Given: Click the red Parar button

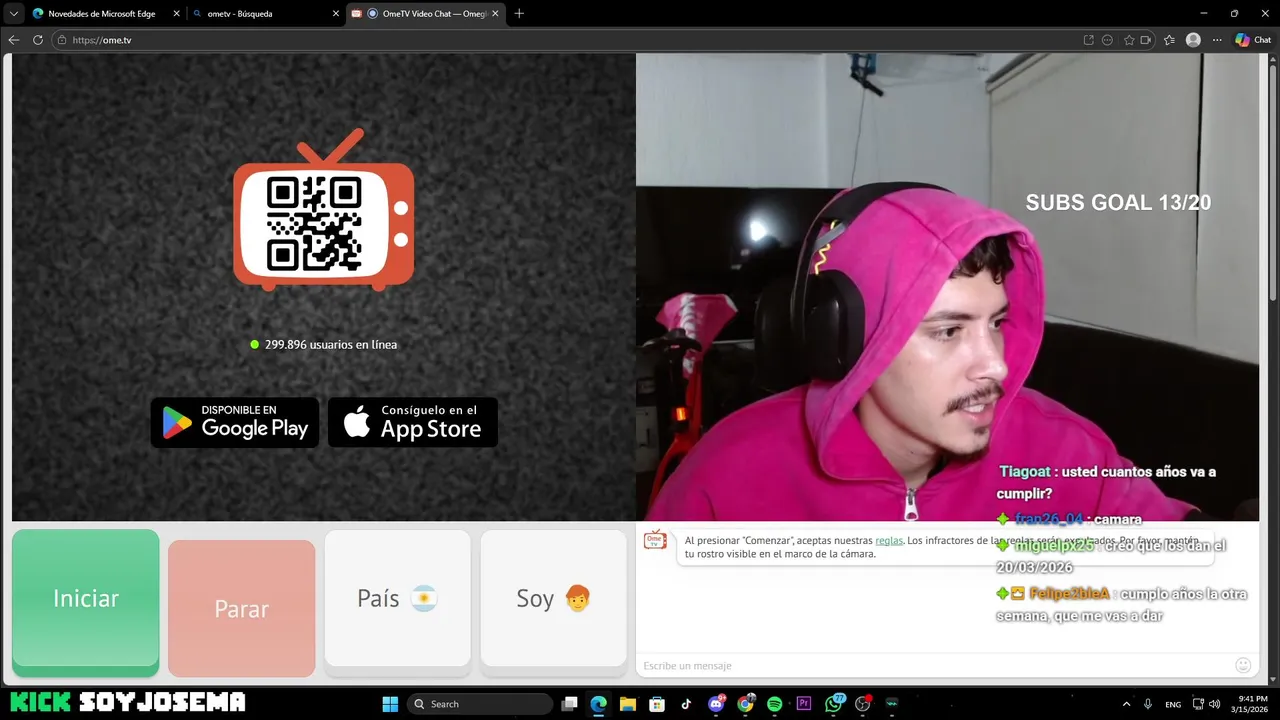Looking at the screenshot, I should [x=241, y=609].
